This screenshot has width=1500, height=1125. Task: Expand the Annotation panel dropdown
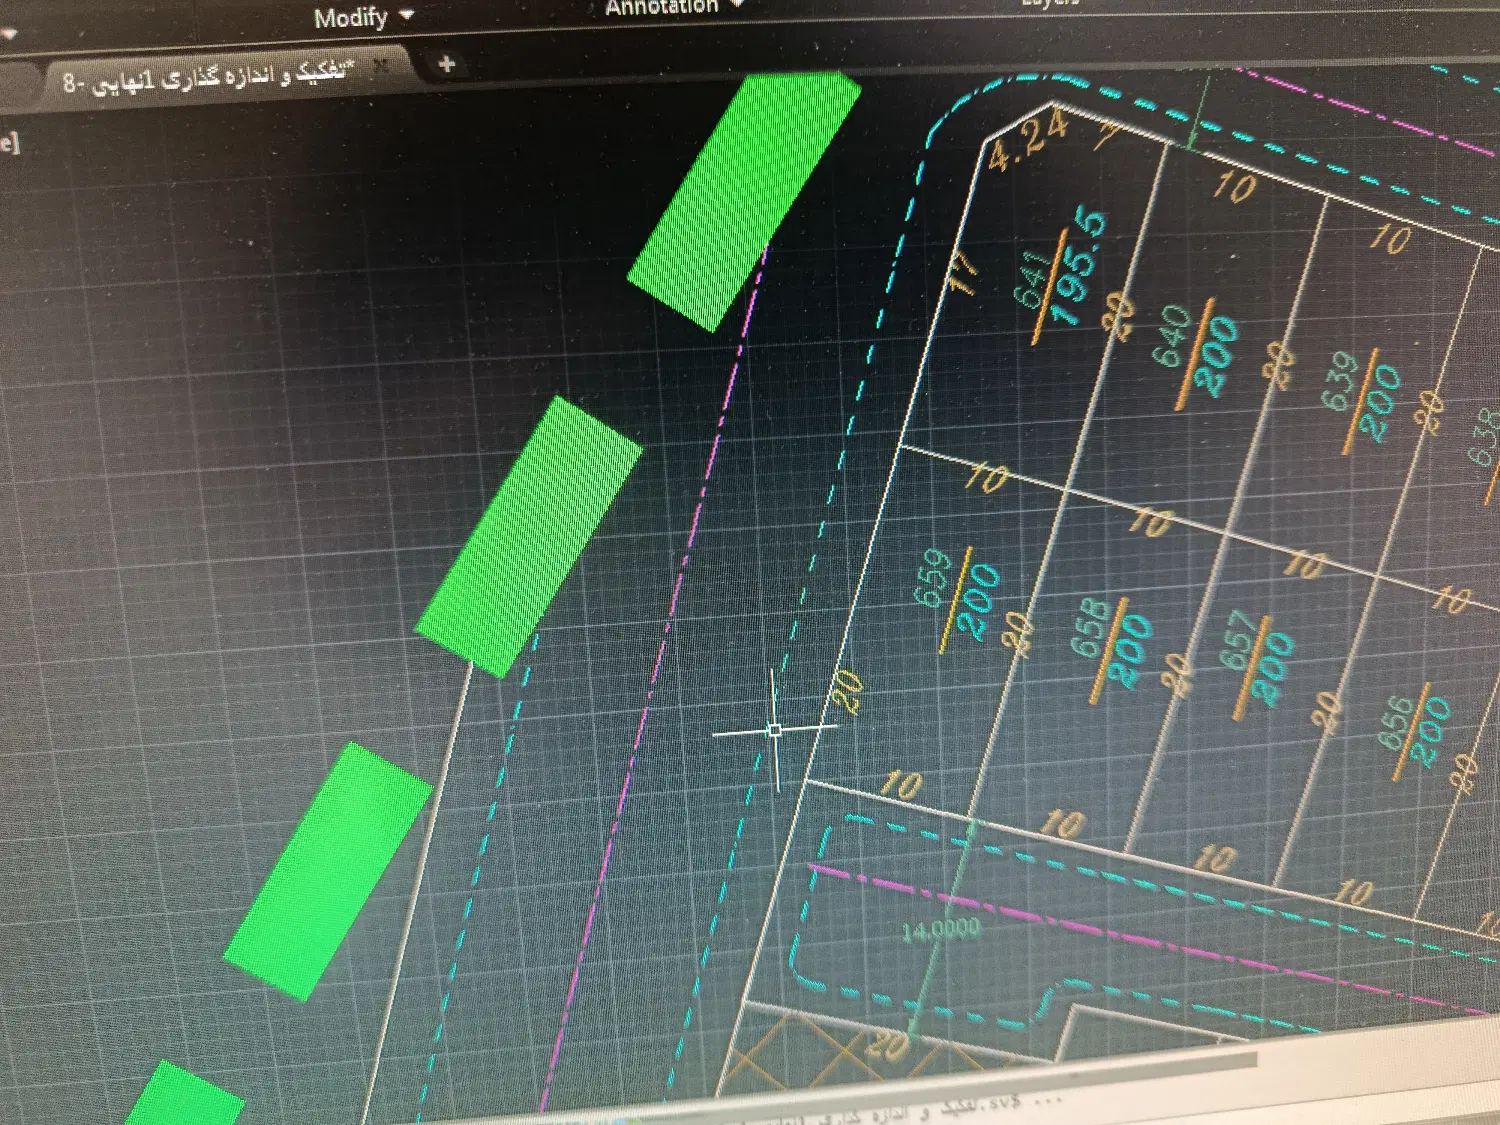[x=736, y=4]
